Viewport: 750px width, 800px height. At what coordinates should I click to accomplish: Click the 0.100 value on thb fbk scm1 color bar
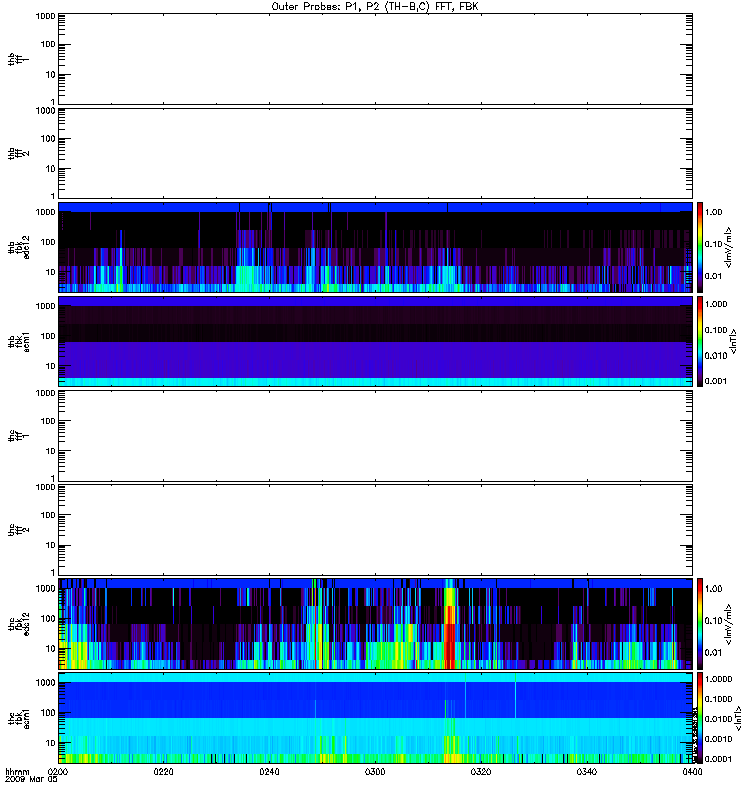(716, 330)
